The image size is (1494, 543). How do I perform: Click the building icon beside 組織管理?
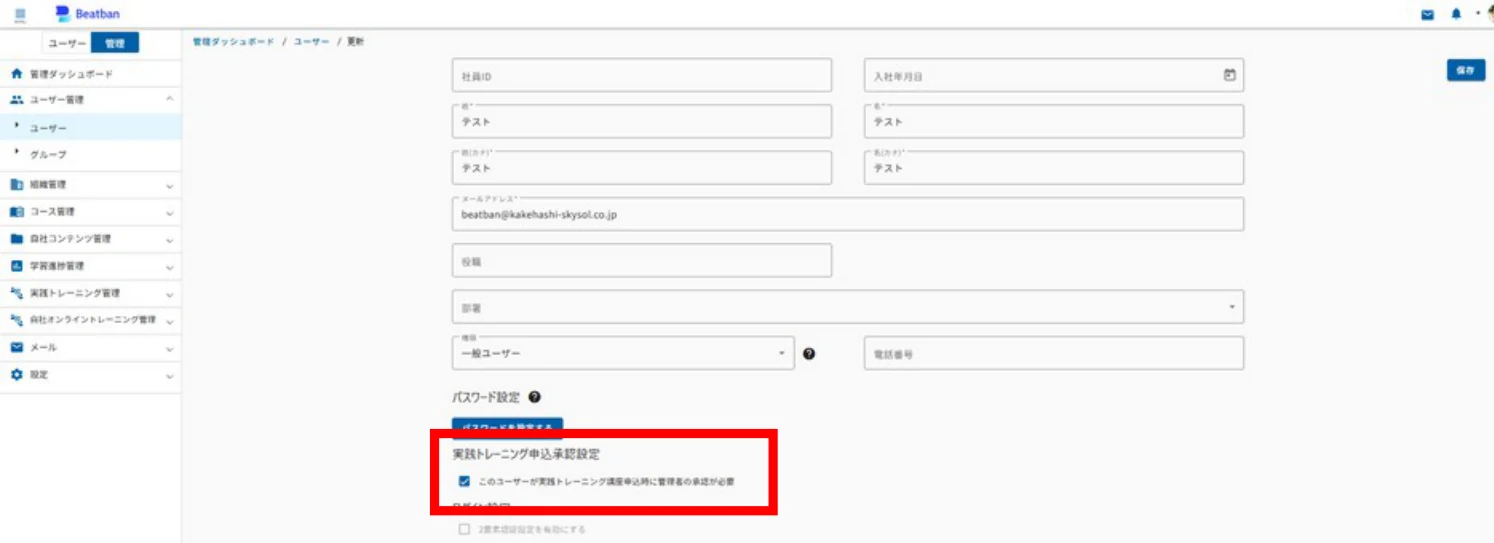coord(16,185)
